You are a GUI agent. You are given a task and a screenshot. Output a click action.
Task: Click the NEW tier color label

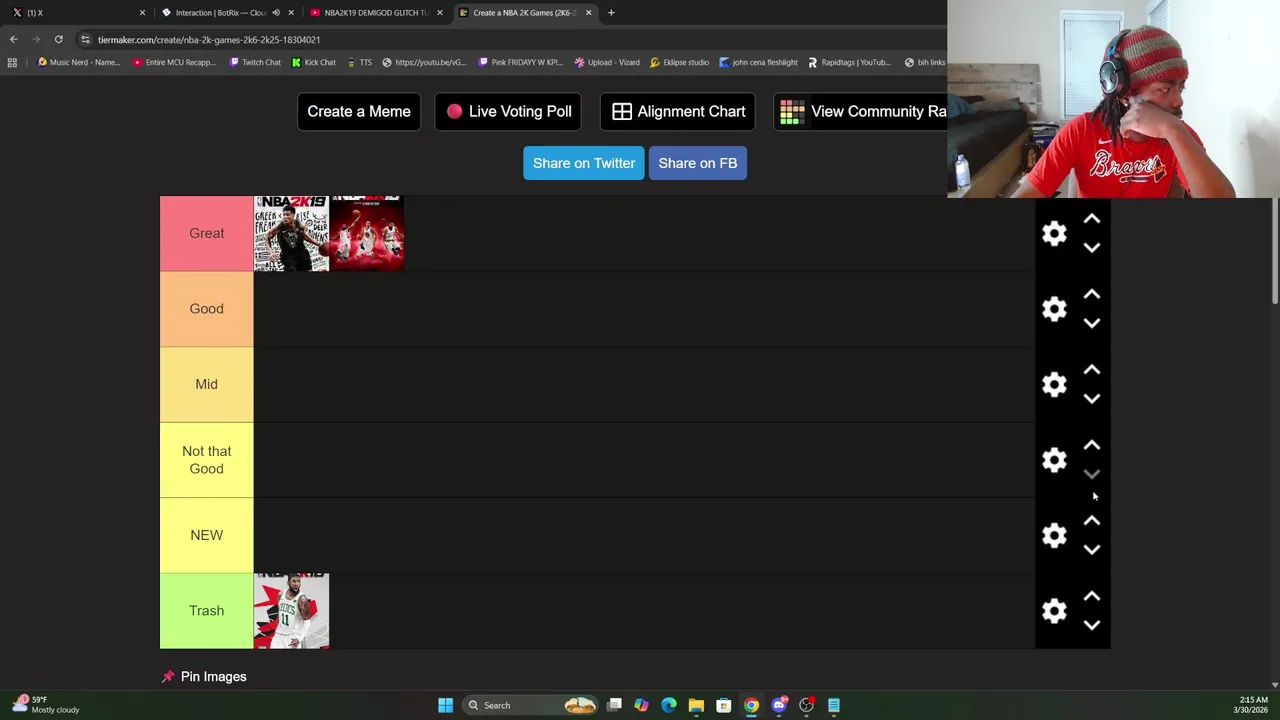tap(206, 535)
